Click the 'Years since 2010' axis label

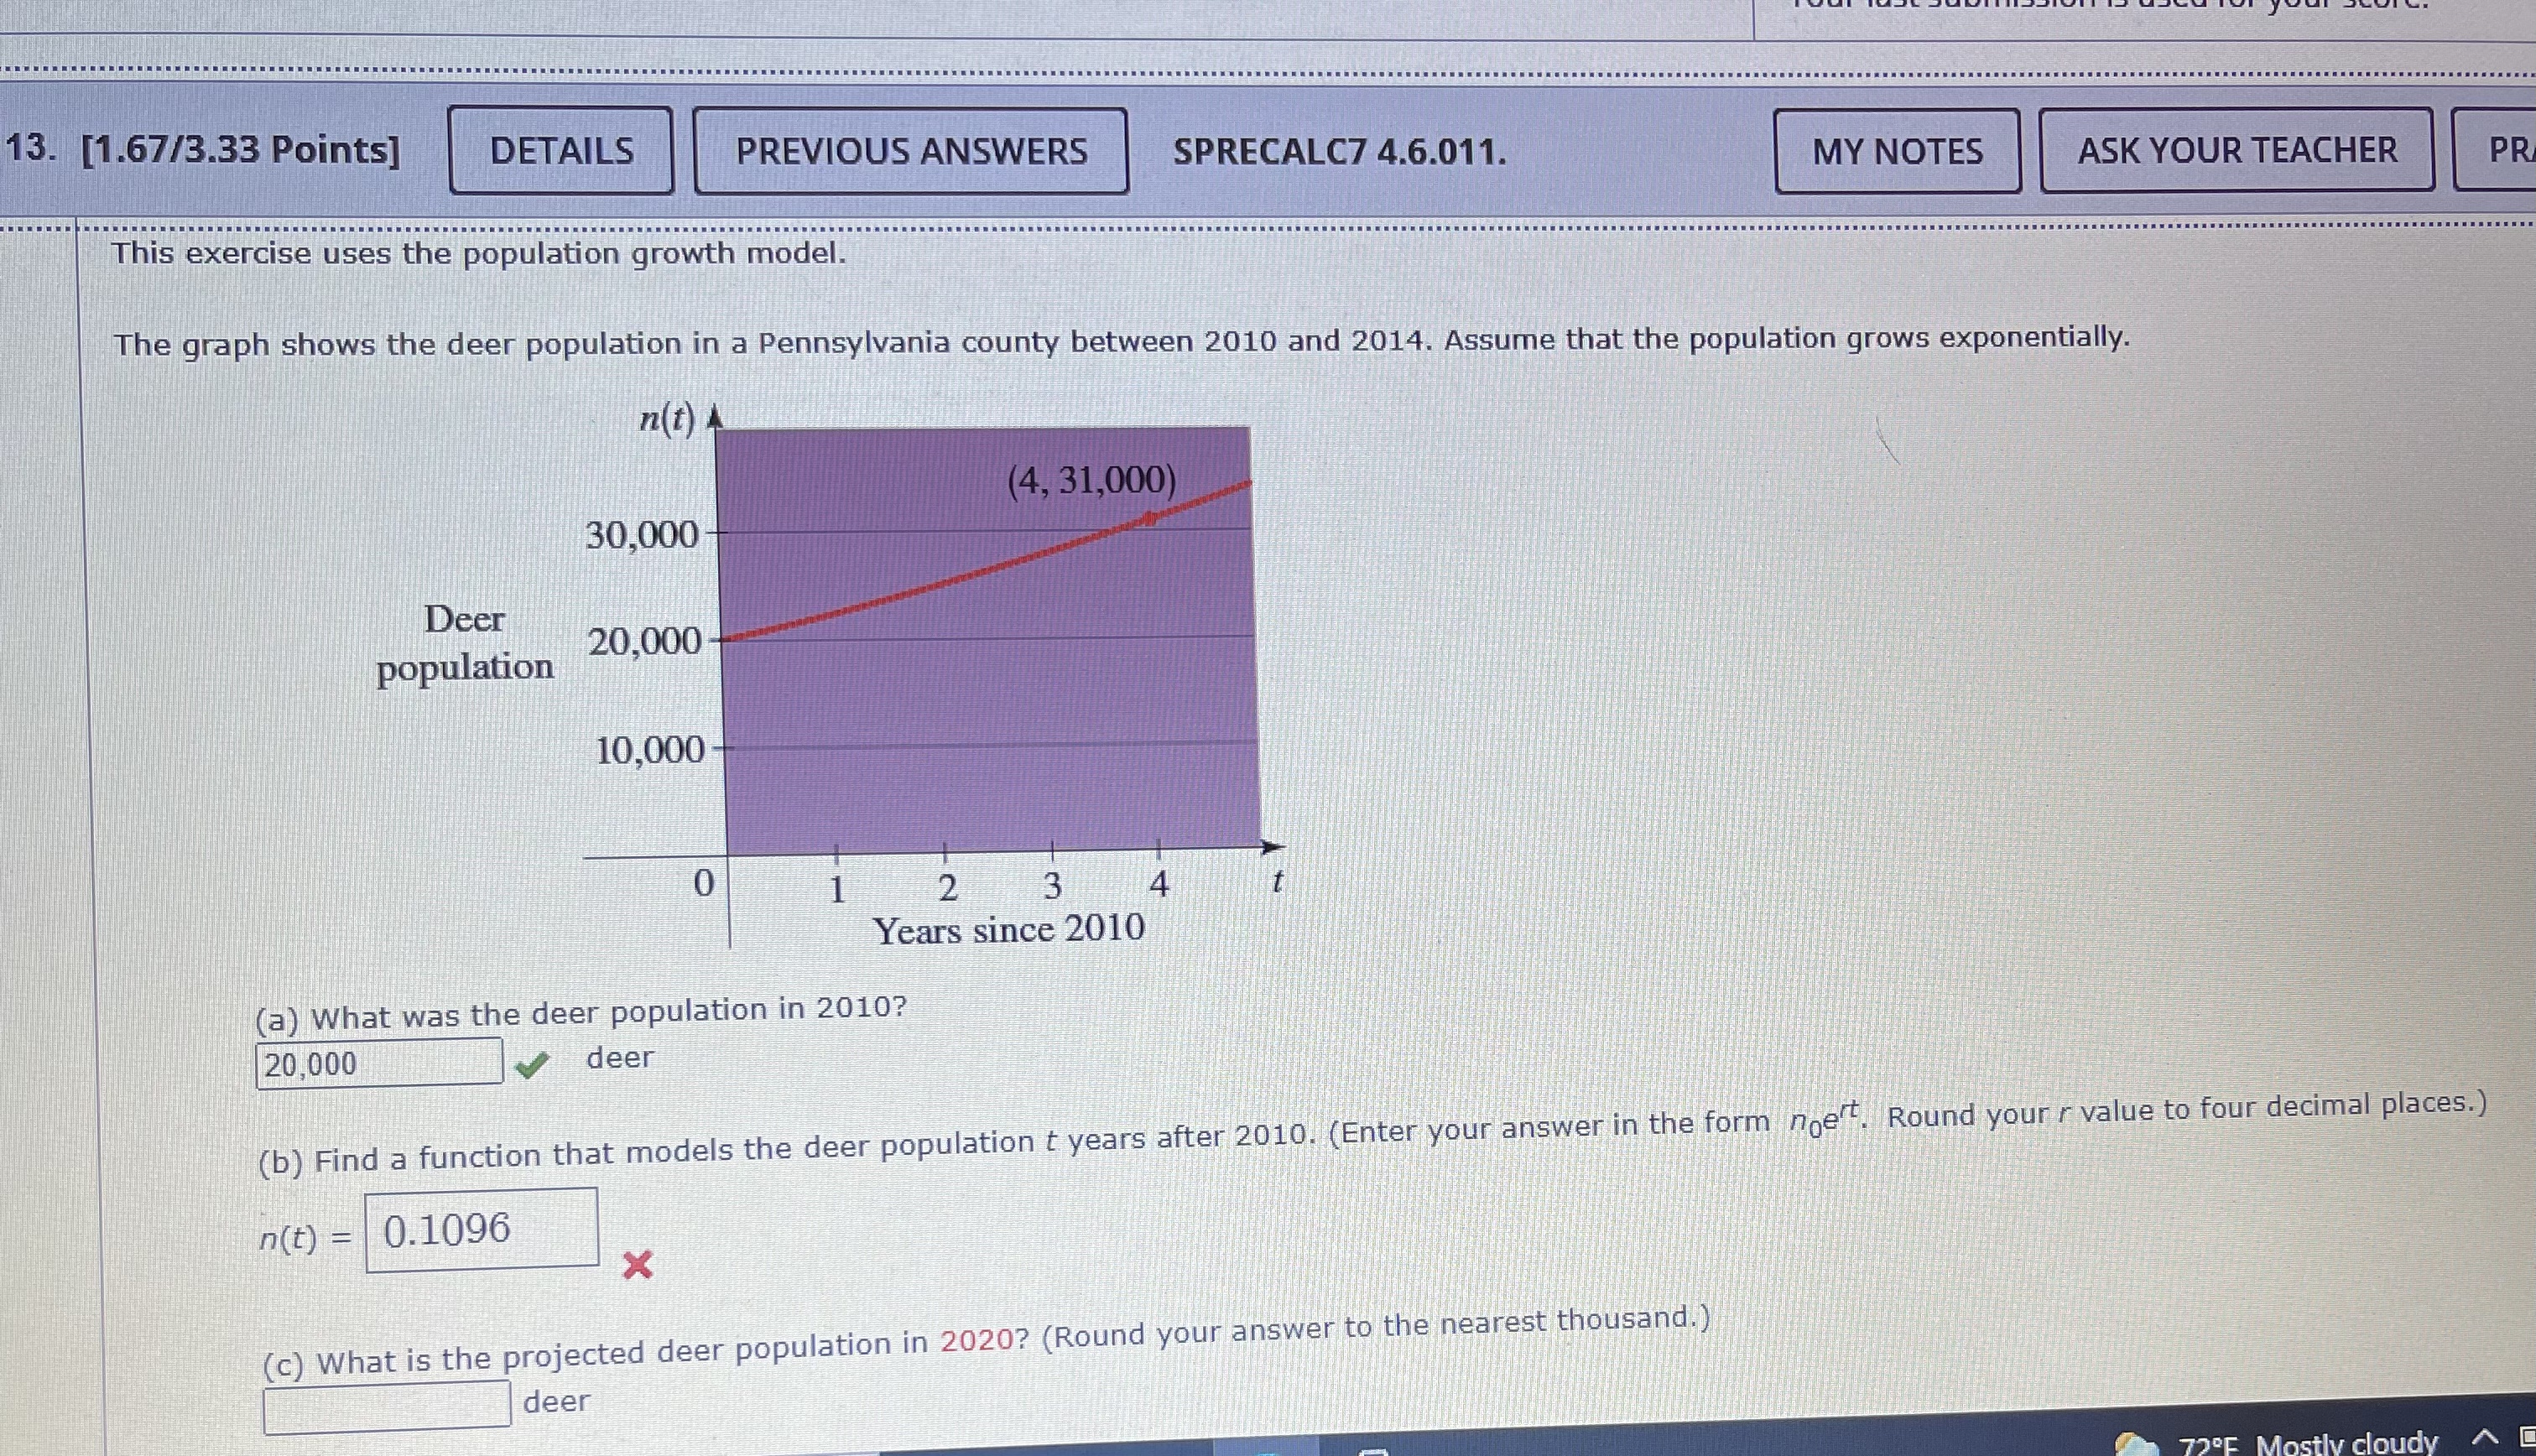(1009, 929)
